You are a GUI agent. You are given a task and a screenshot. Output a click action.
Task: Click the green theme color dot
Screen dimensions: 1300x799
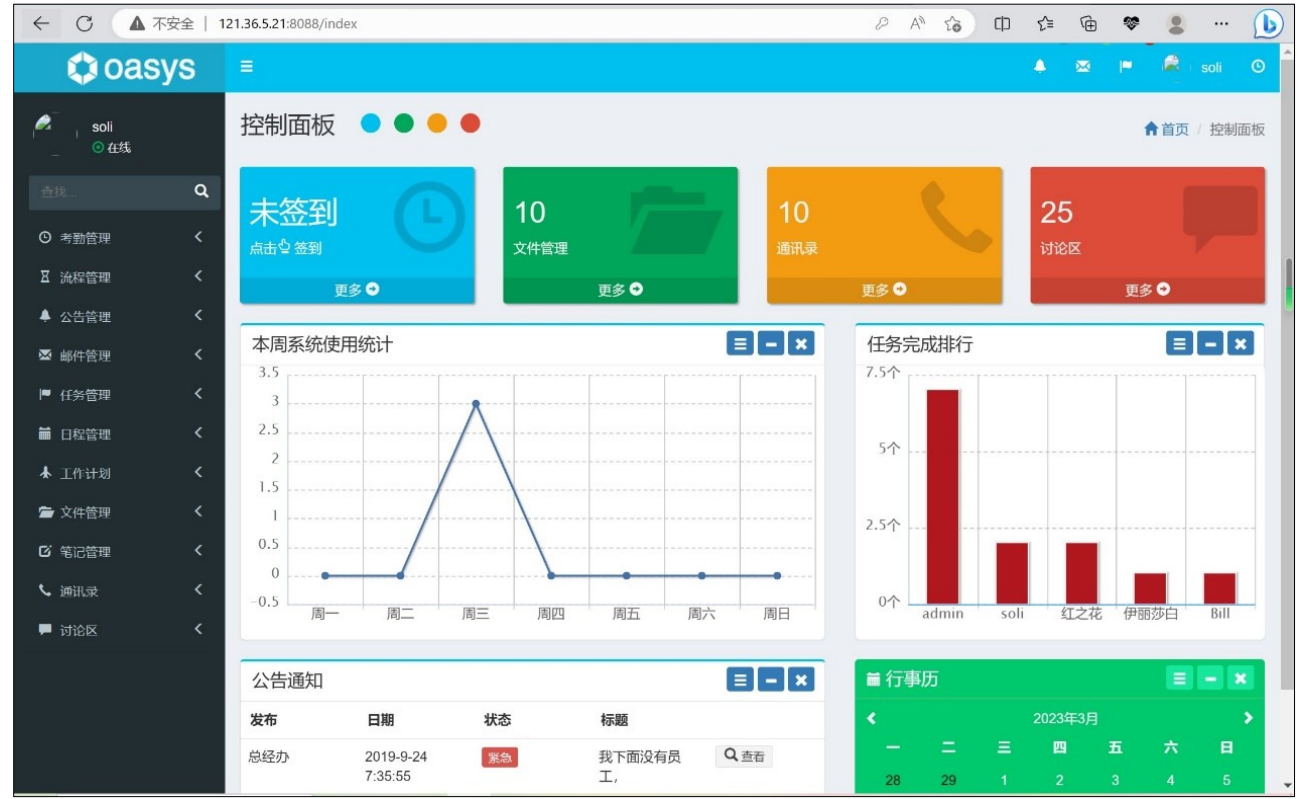point(404,123)
